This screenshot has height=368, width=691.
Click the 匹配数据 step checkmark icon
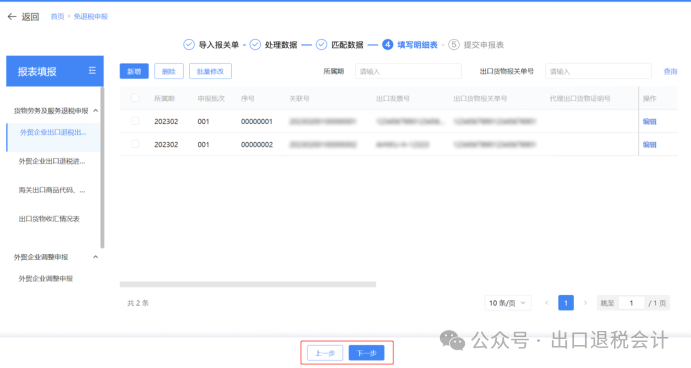point(322,45)
